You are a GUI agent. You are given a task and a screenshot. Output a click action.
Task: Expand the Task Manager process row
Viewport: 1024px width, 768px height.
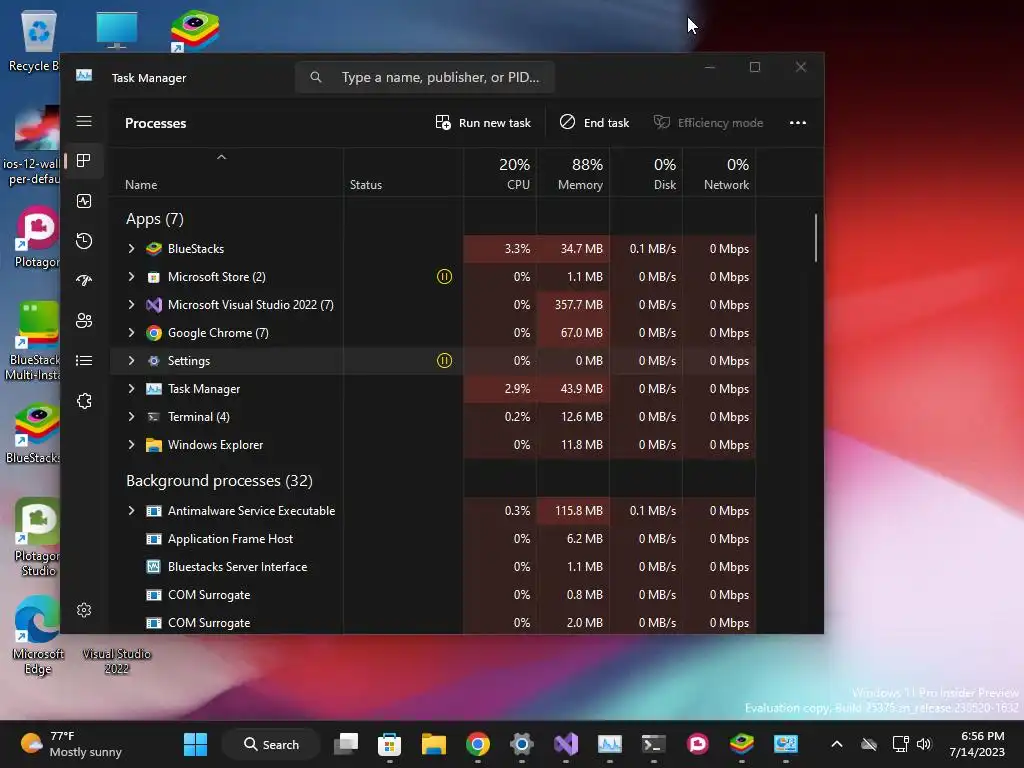click(131, 389)
